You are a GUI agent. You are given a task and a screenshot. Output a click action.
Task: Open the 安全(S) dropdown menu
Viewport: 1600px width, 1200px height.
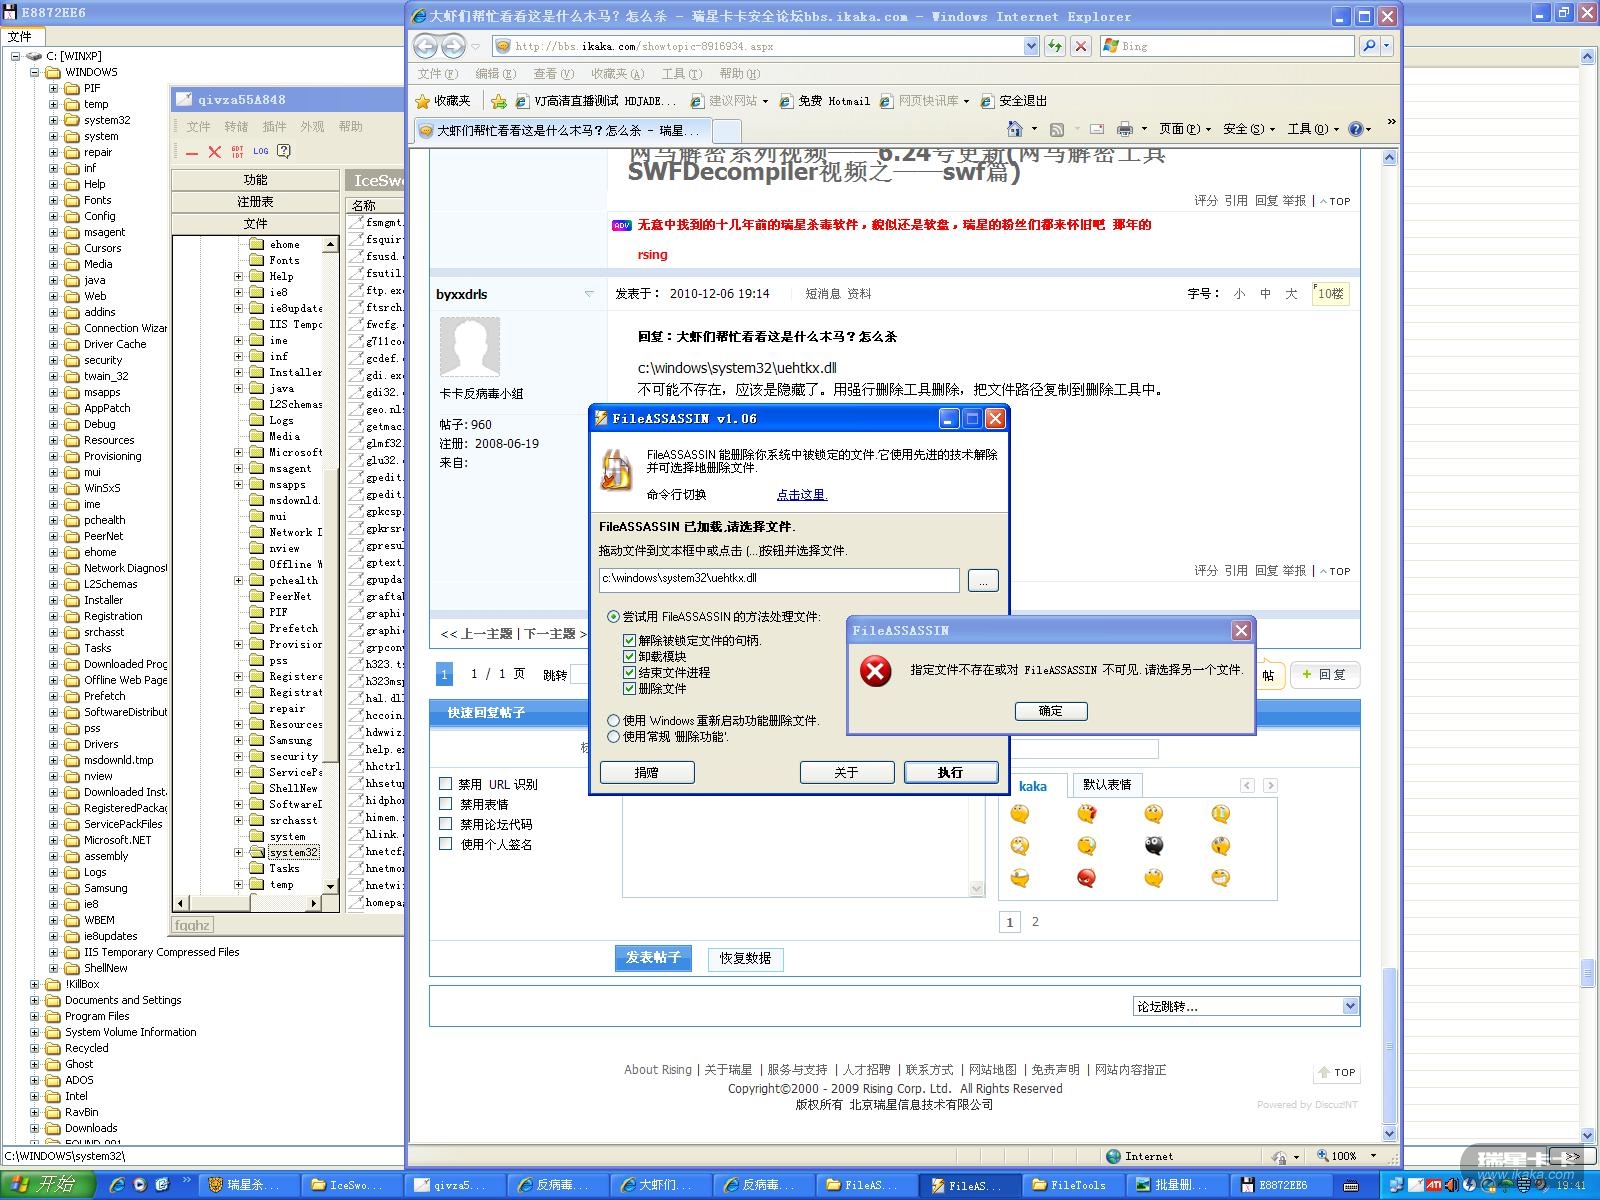click(1249, 129)
